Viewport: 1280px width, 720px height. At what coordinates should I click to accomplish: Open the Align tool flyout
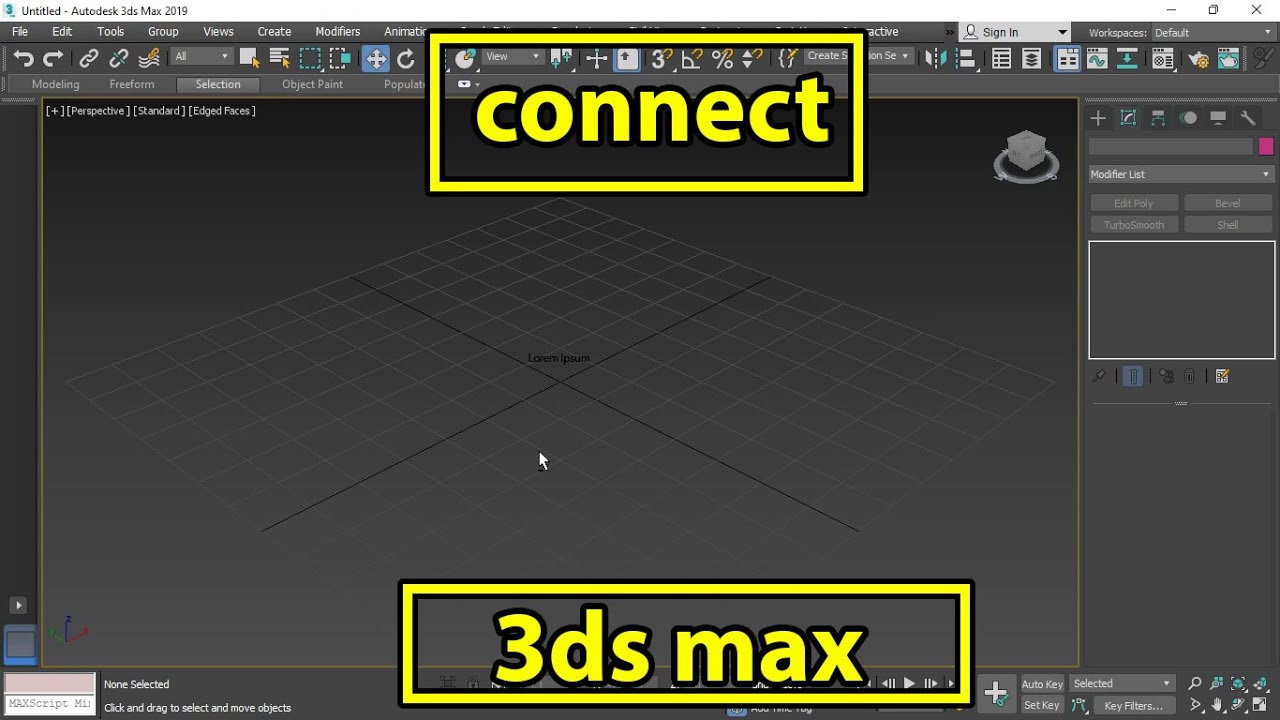(x=966, y=58)
